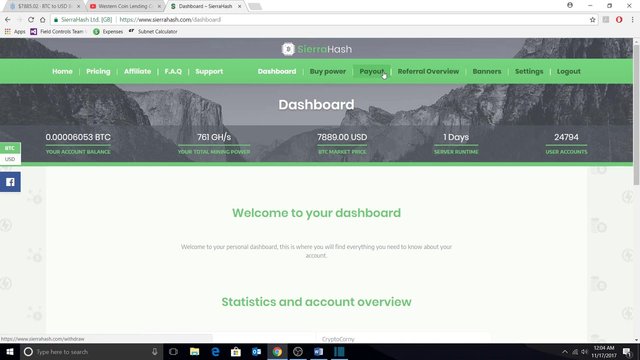Click the SierraHash logo icon

click(288, 49)
